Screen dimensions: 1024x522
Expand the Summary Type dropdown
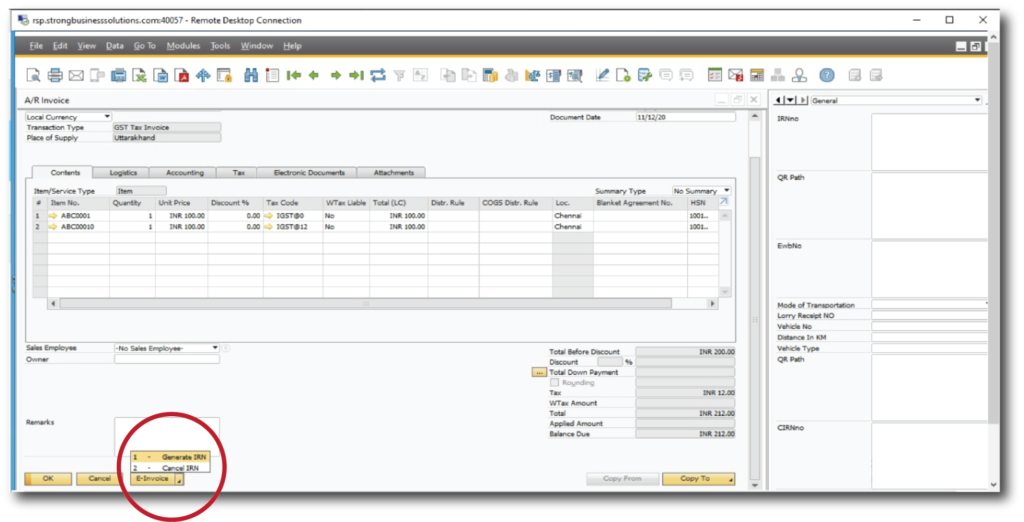(x=726, y=190)
